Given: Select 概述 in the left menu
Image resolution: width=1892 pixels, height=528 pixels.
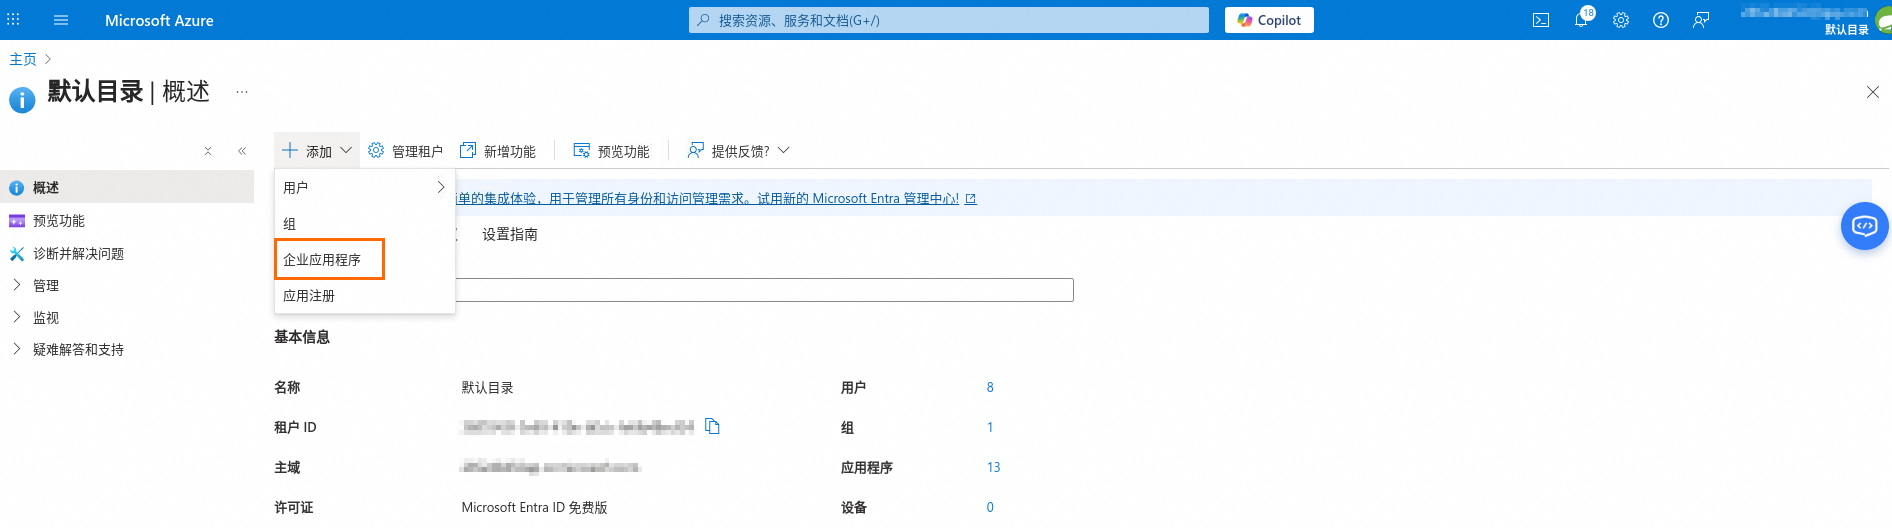Looking at the screenshot, I should [x=127, y=187].
